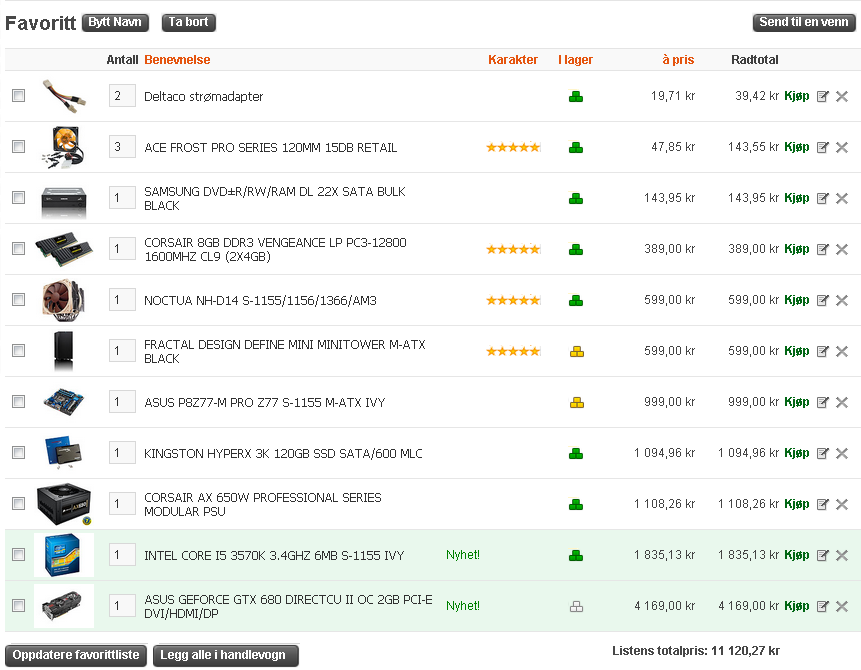The image size is (861, 670).
Task: Click the Ta bort button
Action: coord(188,23)
